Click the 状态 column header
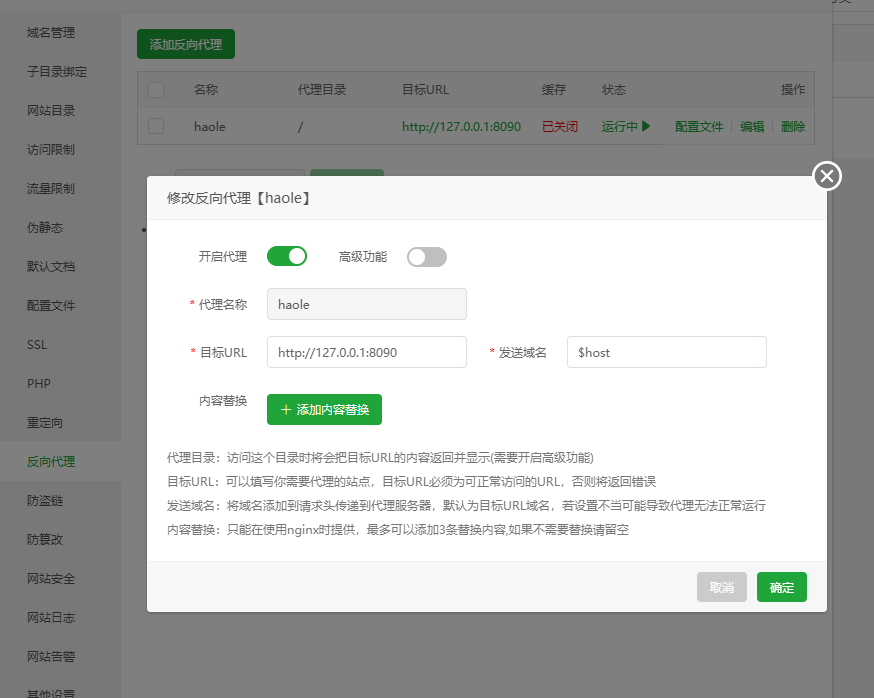The height and width of the screenshot is (698, 874). tap(614, 90)
